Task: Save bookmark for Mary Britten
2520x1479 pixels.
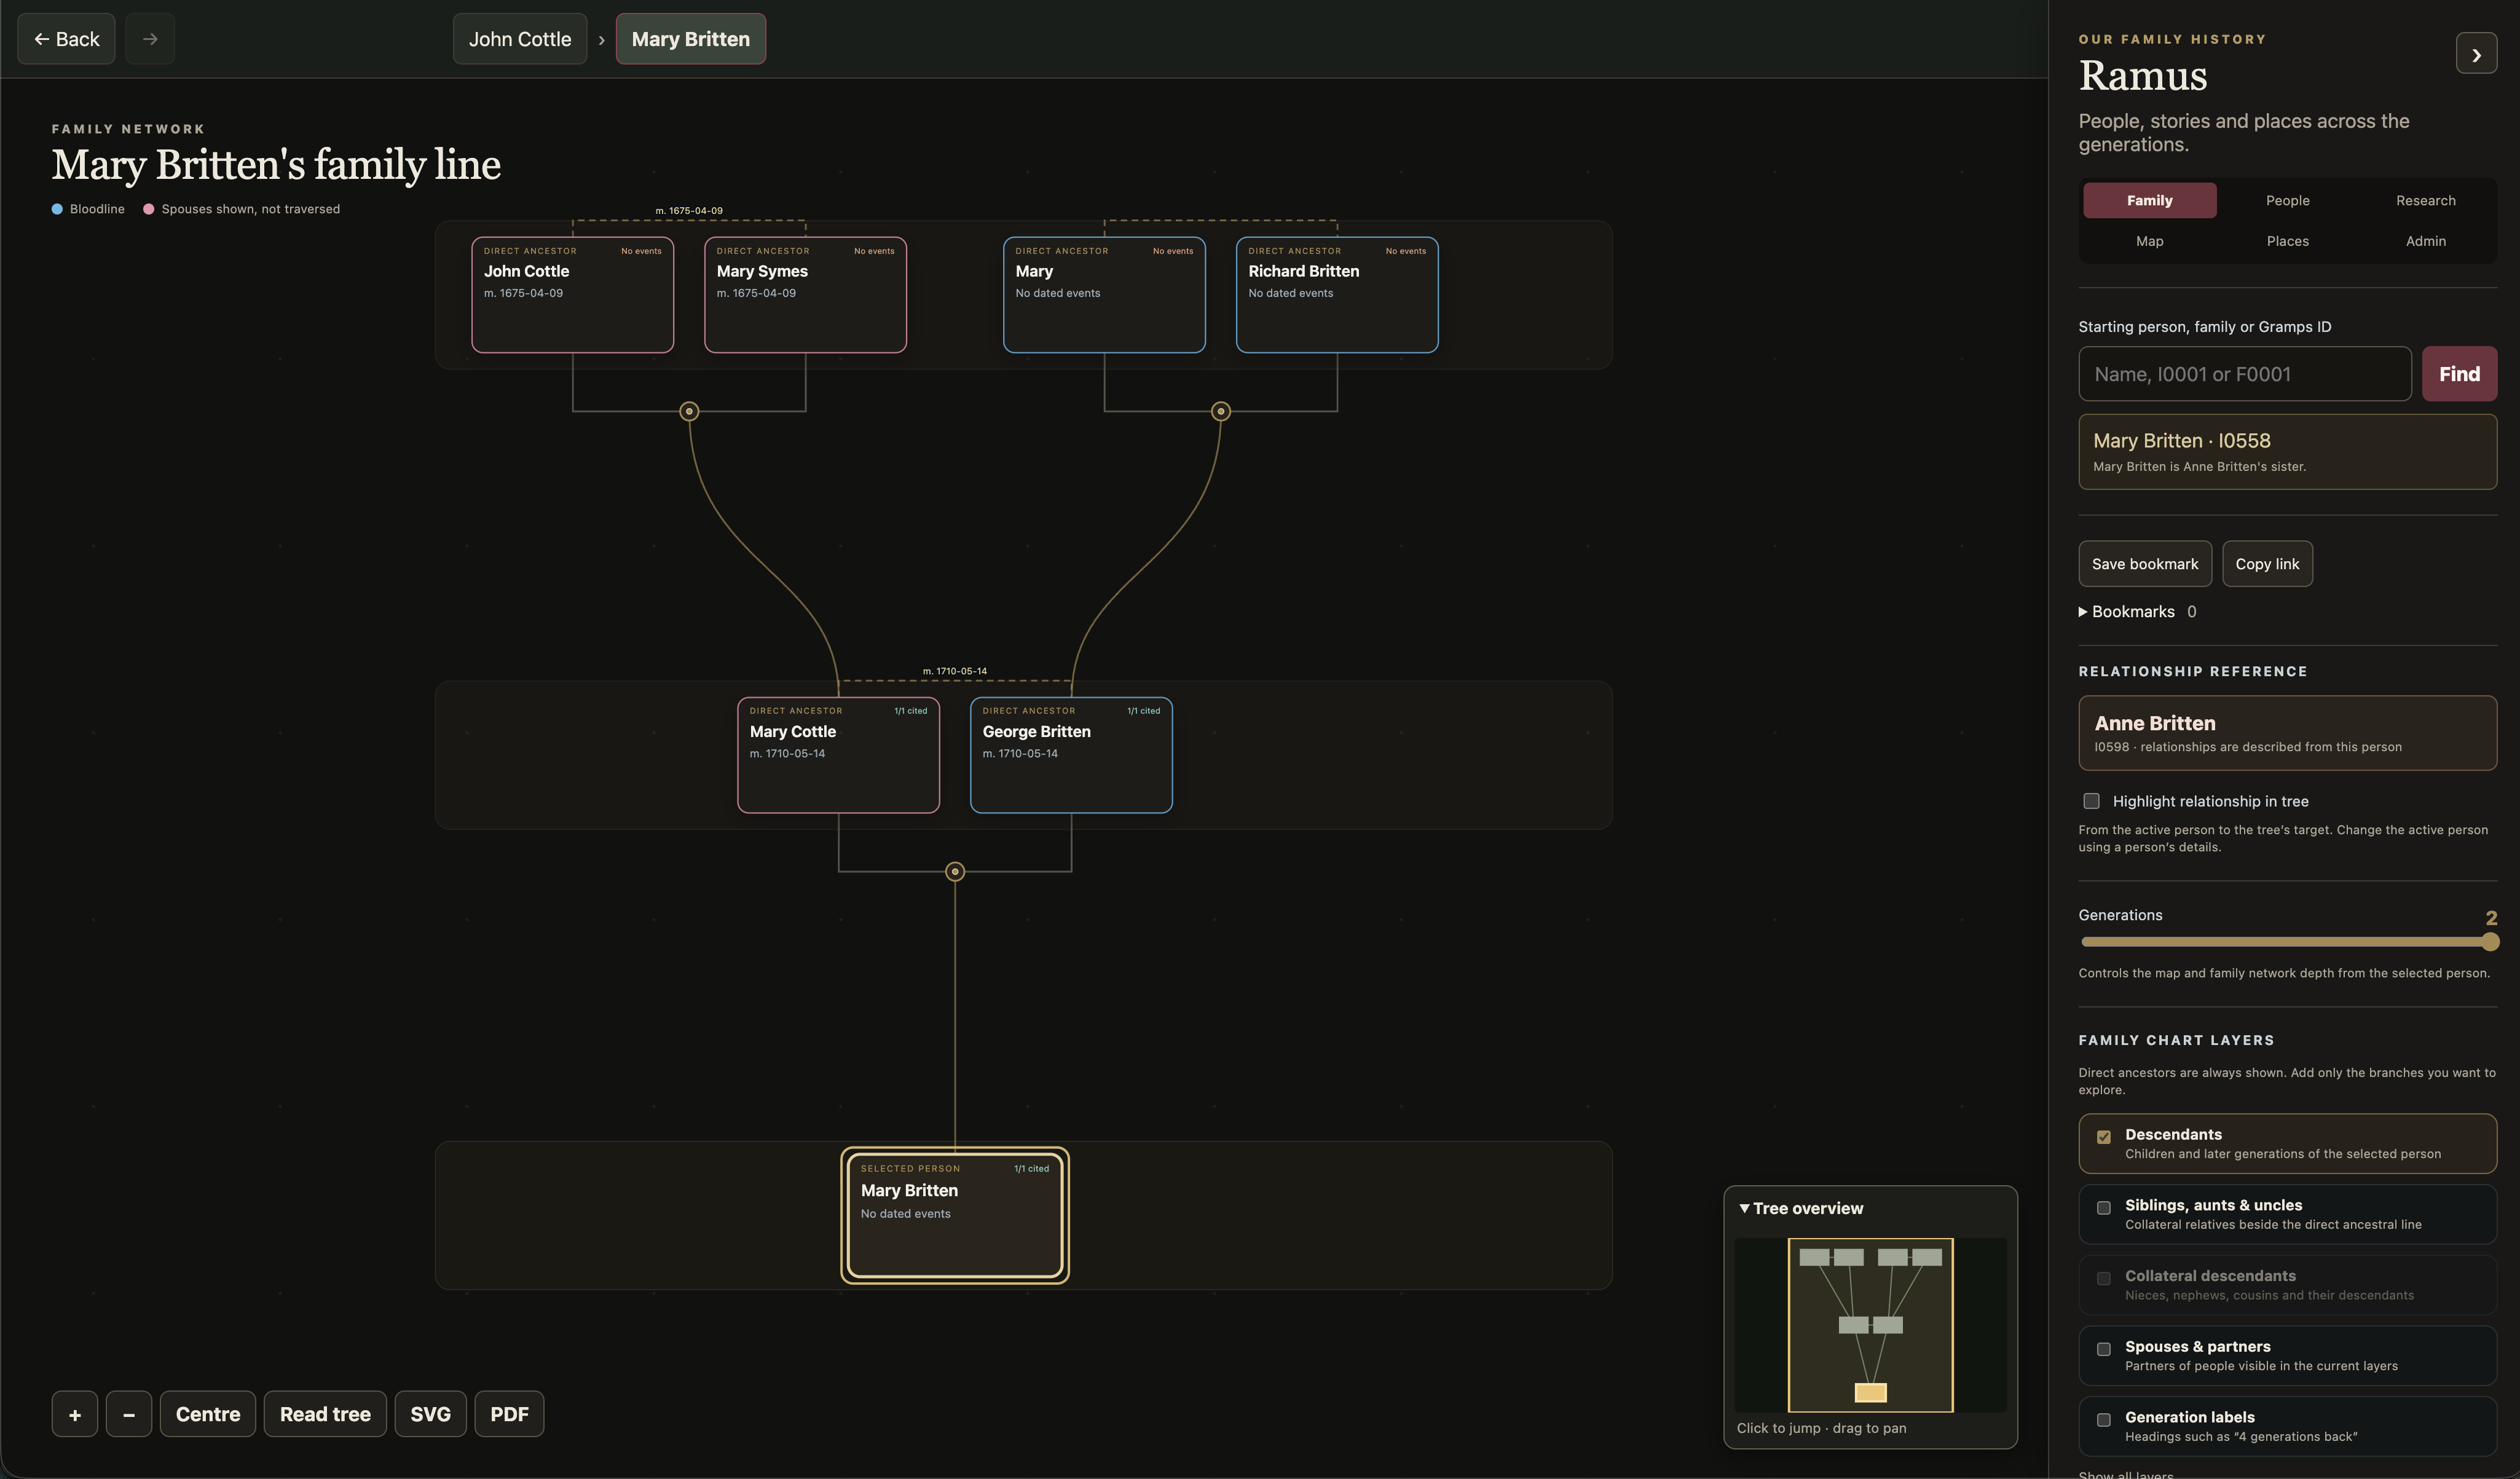Action: point(2145,564)
